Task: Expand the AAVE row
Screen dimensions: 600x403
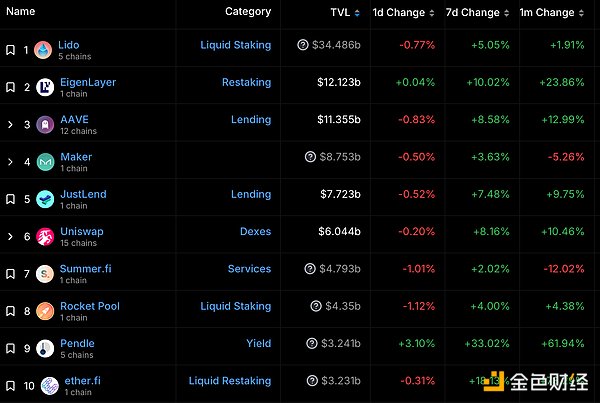Action: click(x=10, y=125)
